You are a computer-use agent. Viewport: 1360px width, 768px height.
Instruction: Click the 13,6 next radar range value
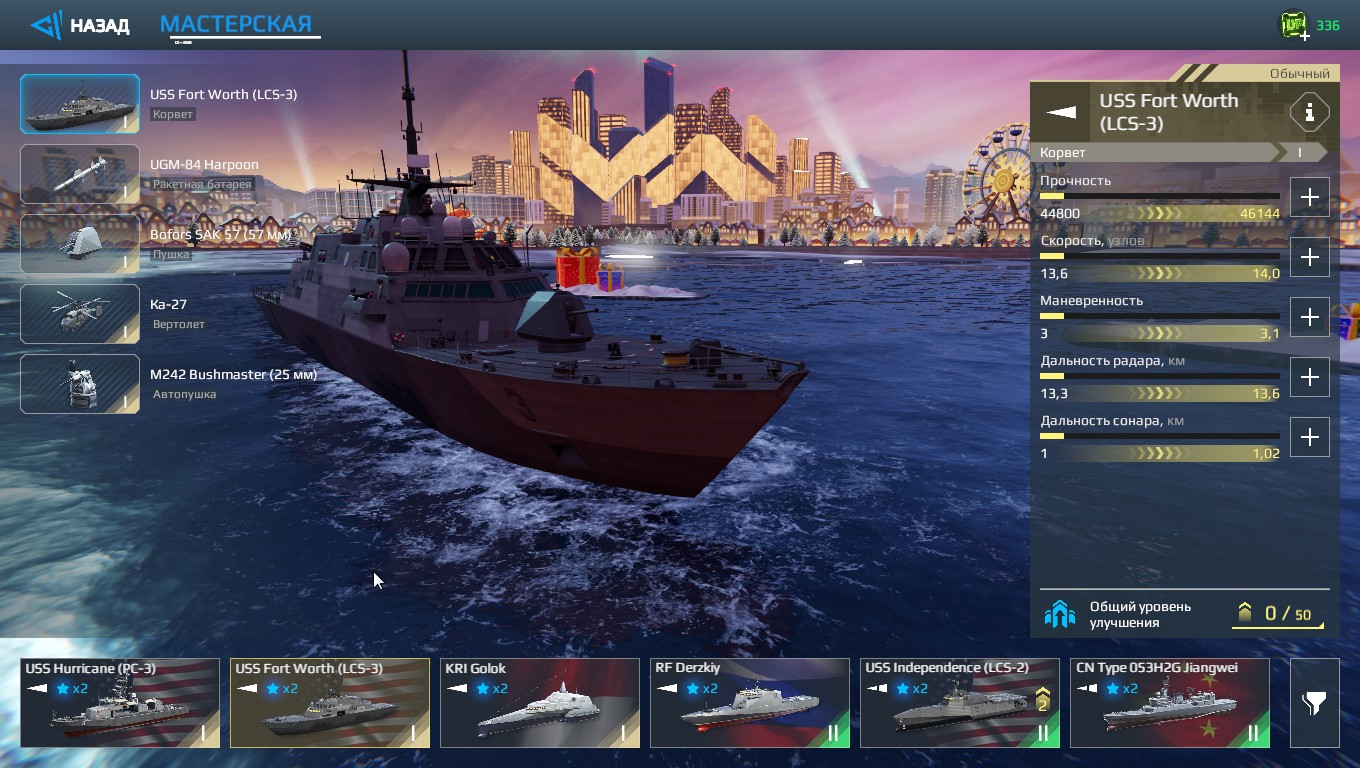pos(1266,394)
